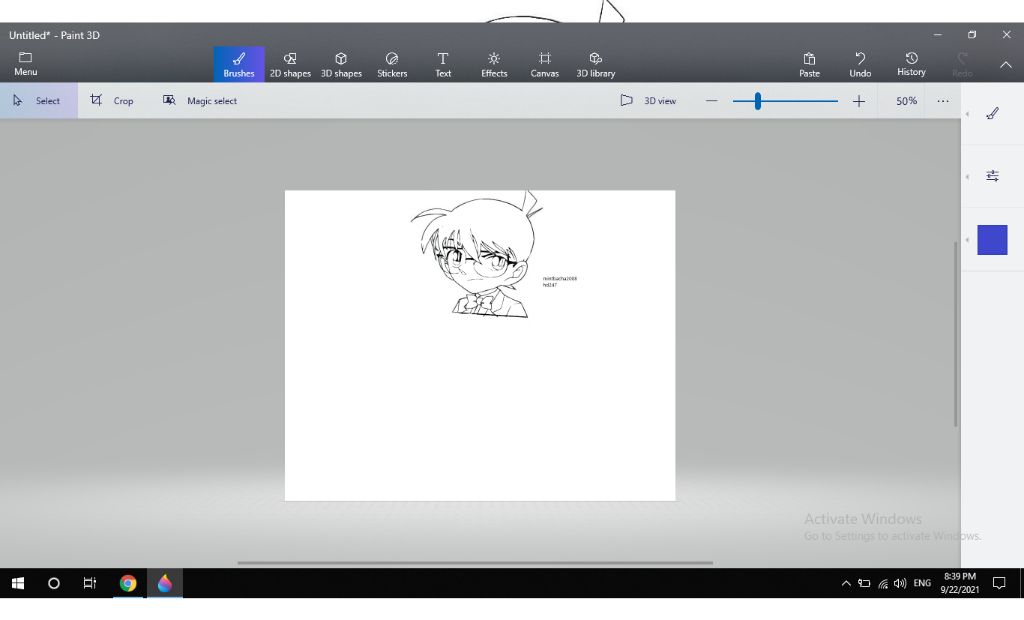Open the History panel
Viewport: 1024px width, 620px height.
(911, 64)
